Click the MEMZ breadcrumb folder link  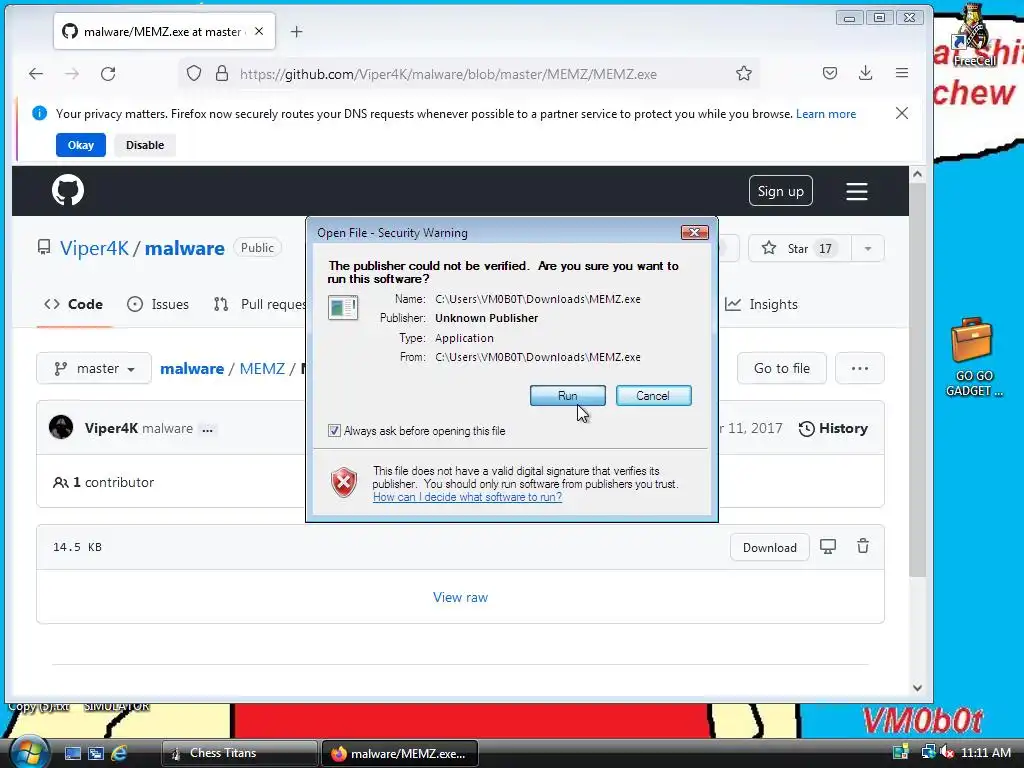262,368
